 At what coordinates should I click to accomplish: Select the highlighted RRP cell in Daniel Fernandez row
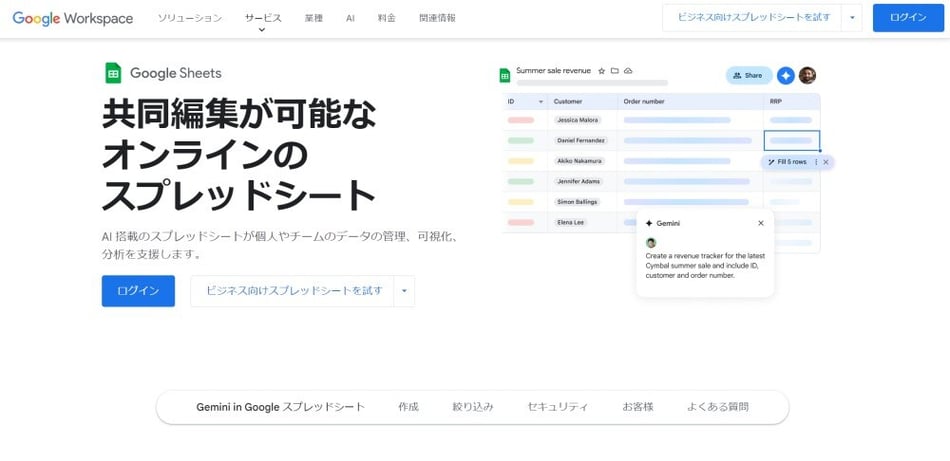(792, 141)
